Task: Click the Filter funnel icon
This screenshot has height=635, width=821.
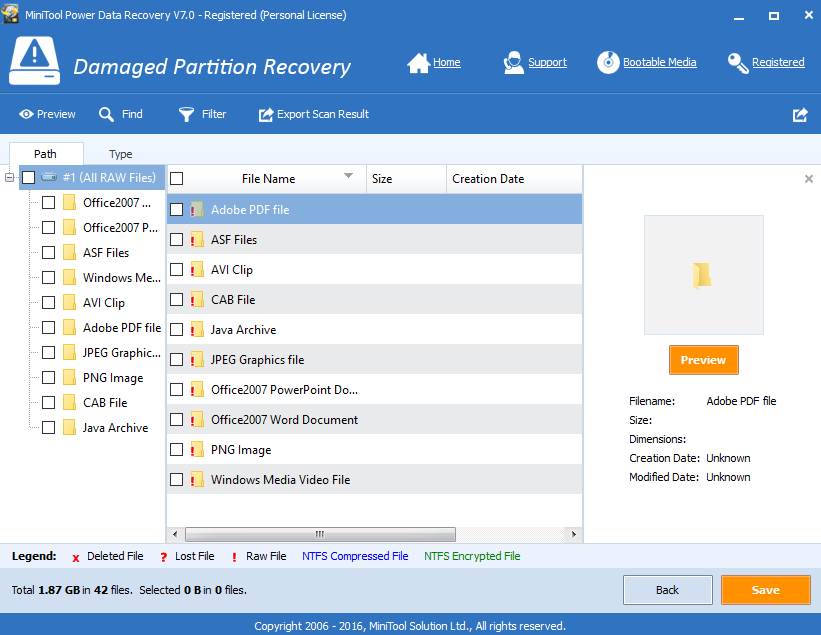Action: click(x=186, y=115)
